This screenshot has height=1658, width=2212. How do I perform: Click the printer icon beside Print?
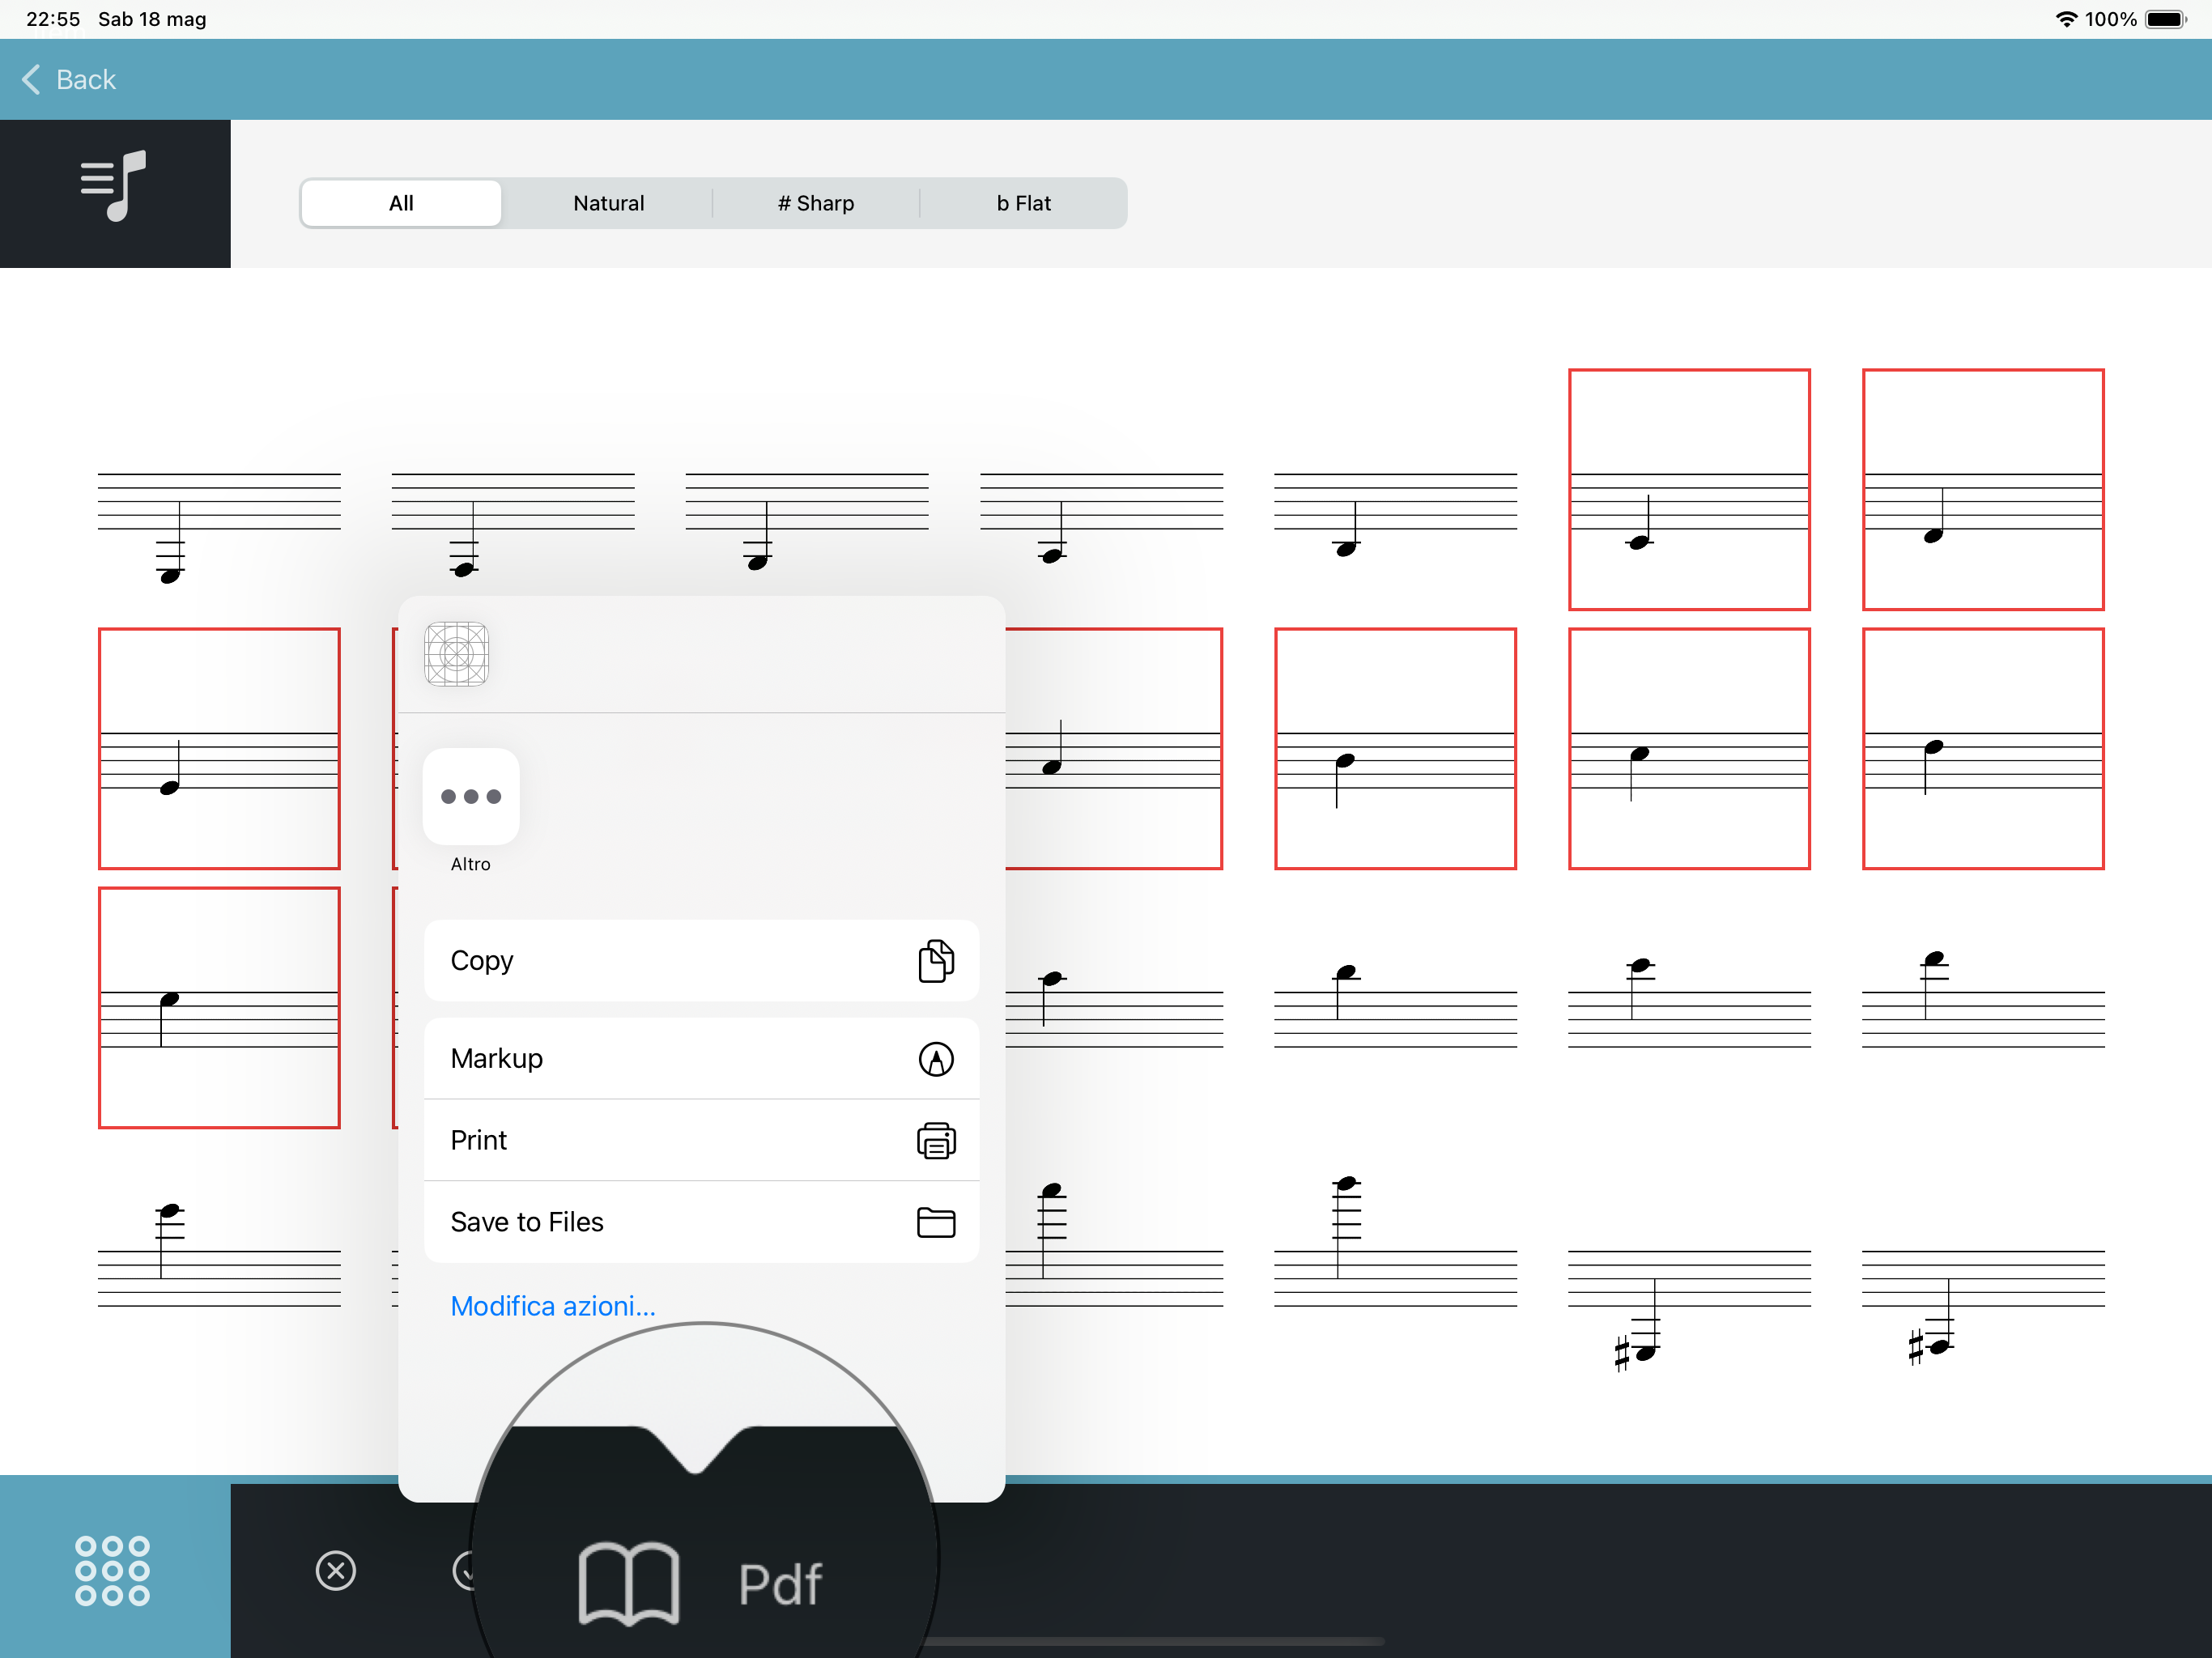(x=936, y=1140)
